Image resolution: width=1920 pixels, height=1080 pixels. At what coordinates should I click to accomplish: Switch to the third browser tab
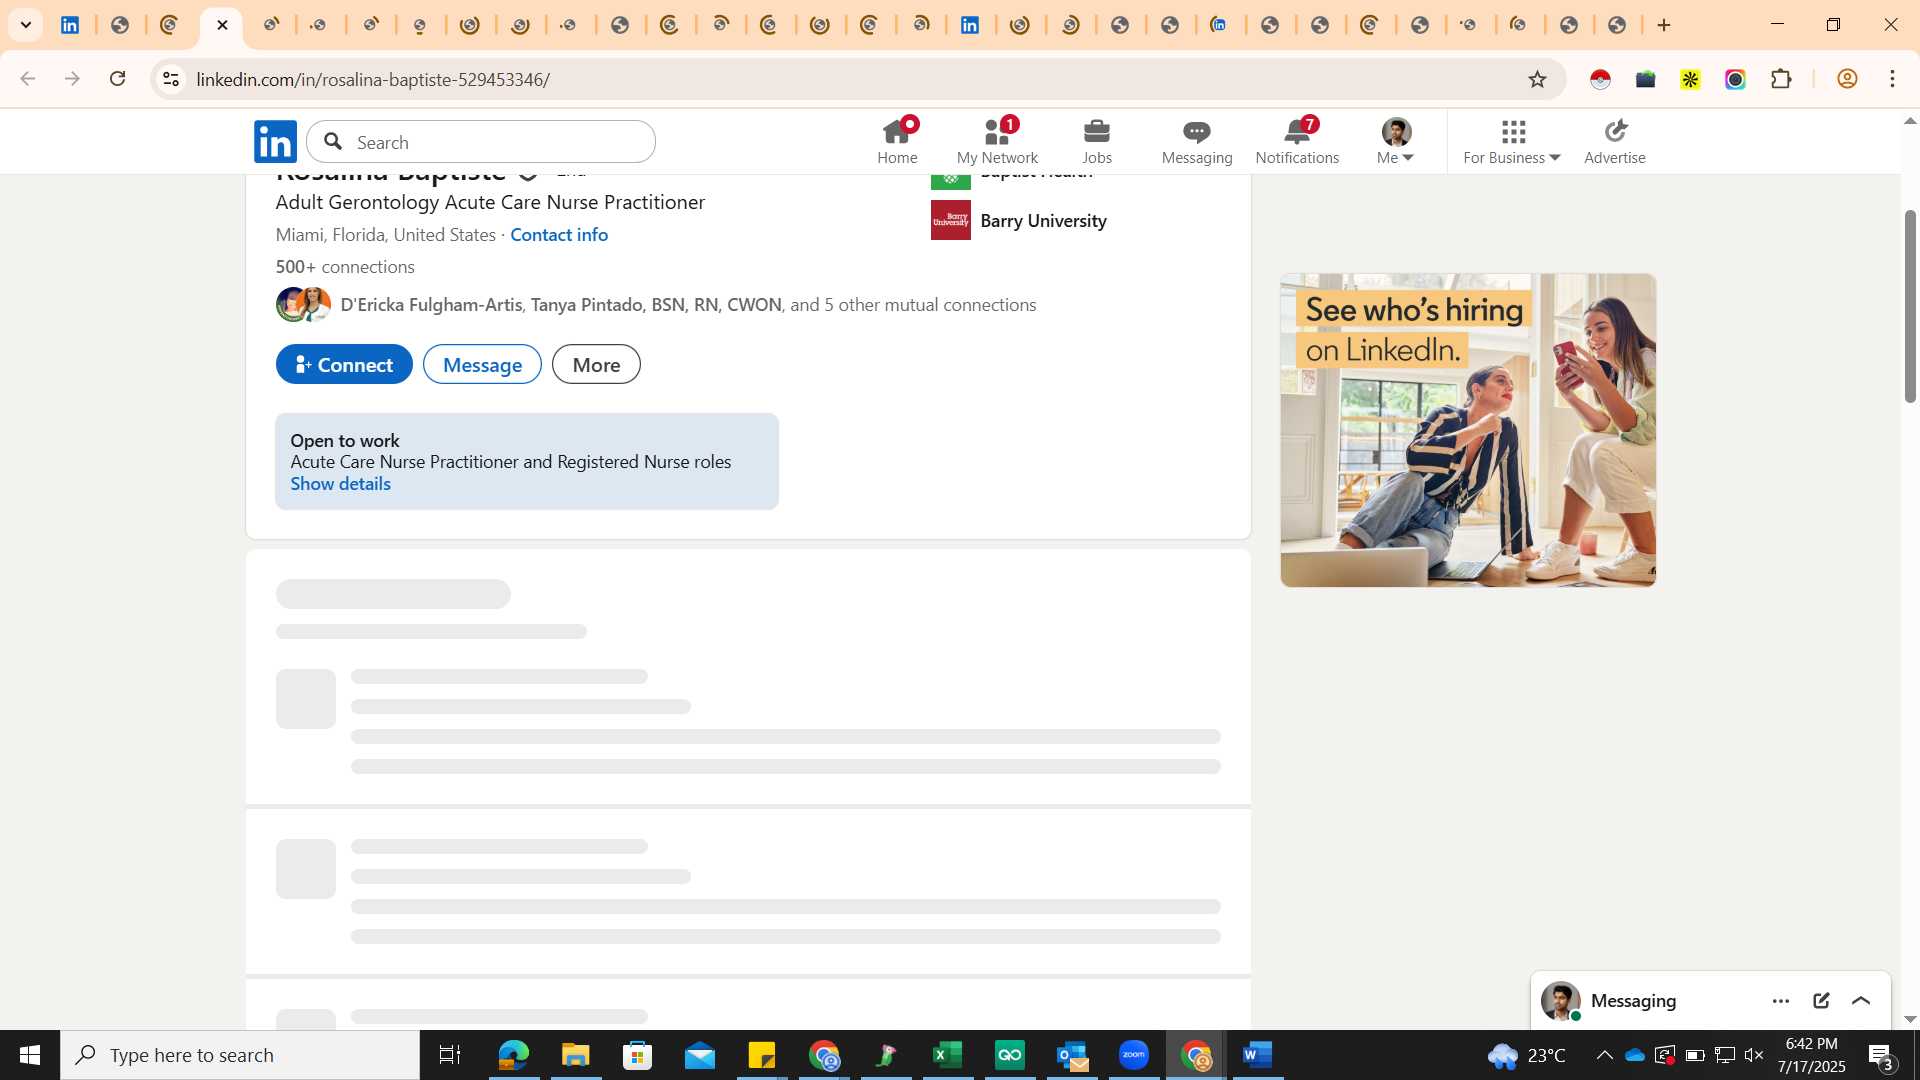[x=170, y=25]
